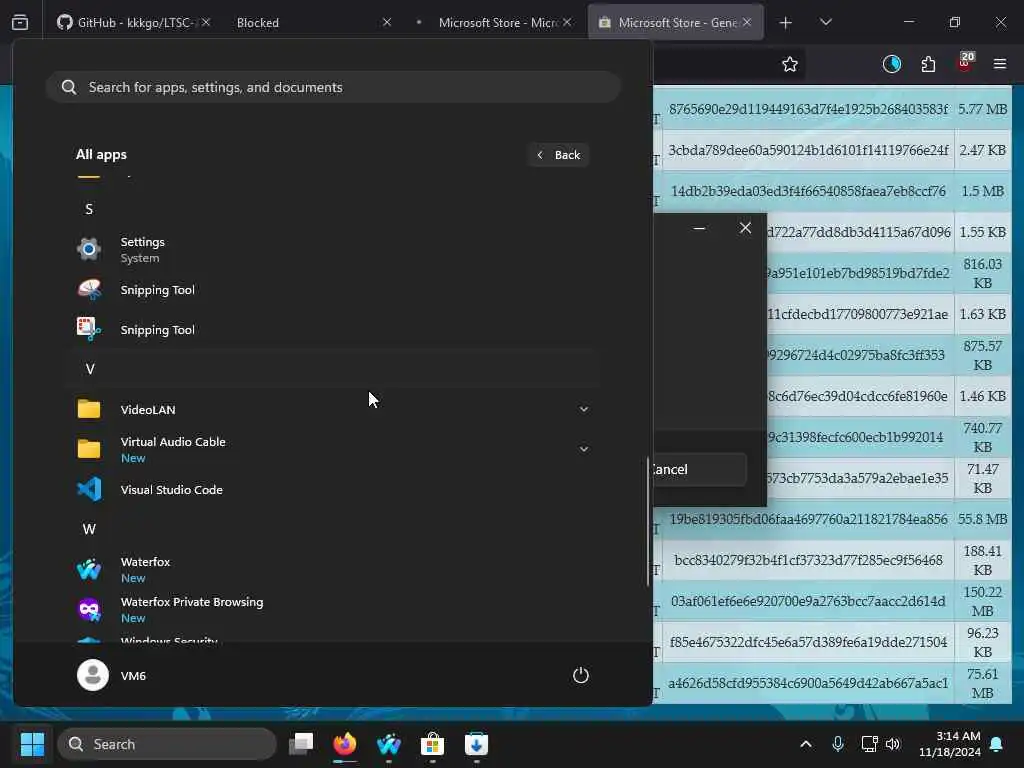
Task: Go Back from All apps
Action: point(558,155)
